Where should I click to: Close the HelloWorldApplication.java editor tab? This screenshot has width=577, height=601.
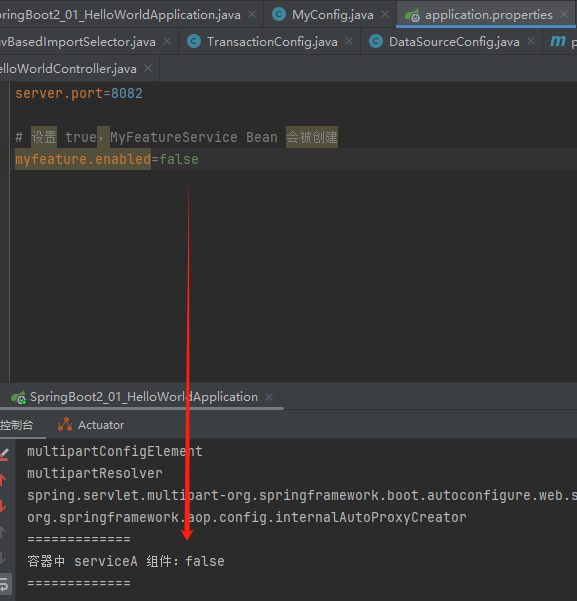252,15
